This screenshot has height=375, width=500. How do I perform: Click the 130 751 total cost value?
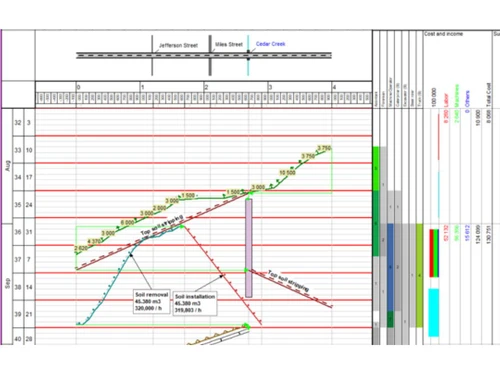click(x=488, y=235)
